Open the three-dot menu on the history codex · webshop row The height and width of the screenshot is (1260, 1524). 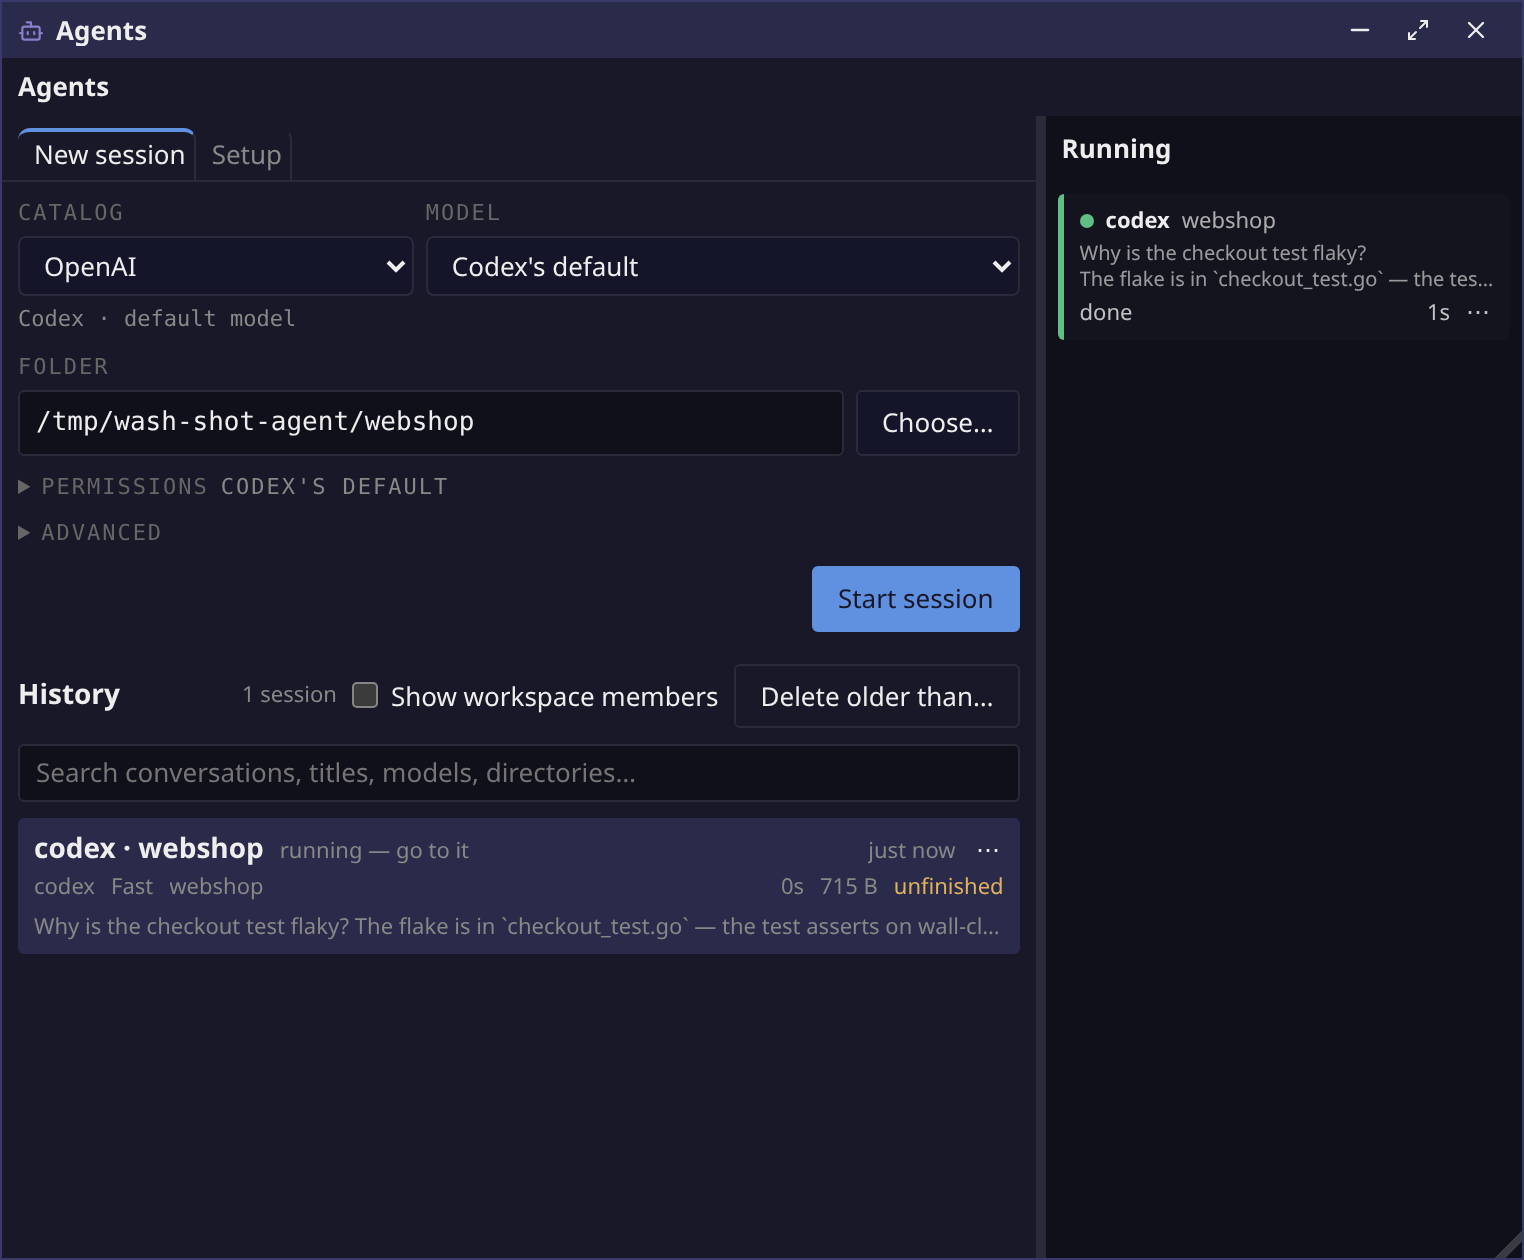(988, 850)
